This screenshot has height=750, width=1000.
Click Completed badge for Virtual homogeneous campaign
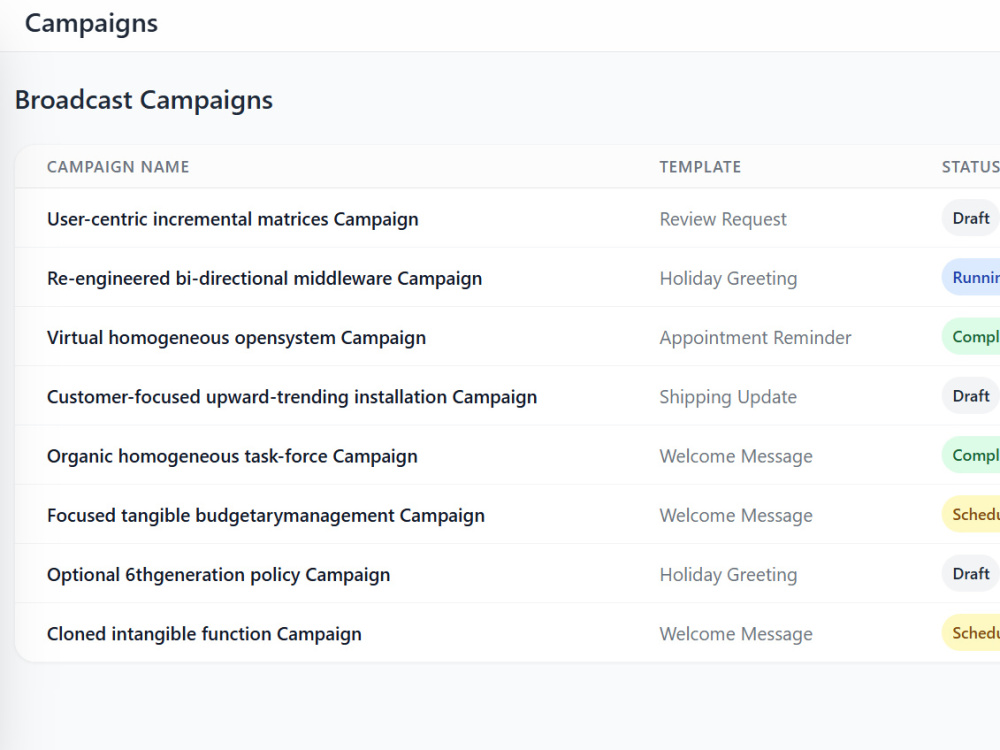pyautogui.click(x=971, y=337)
